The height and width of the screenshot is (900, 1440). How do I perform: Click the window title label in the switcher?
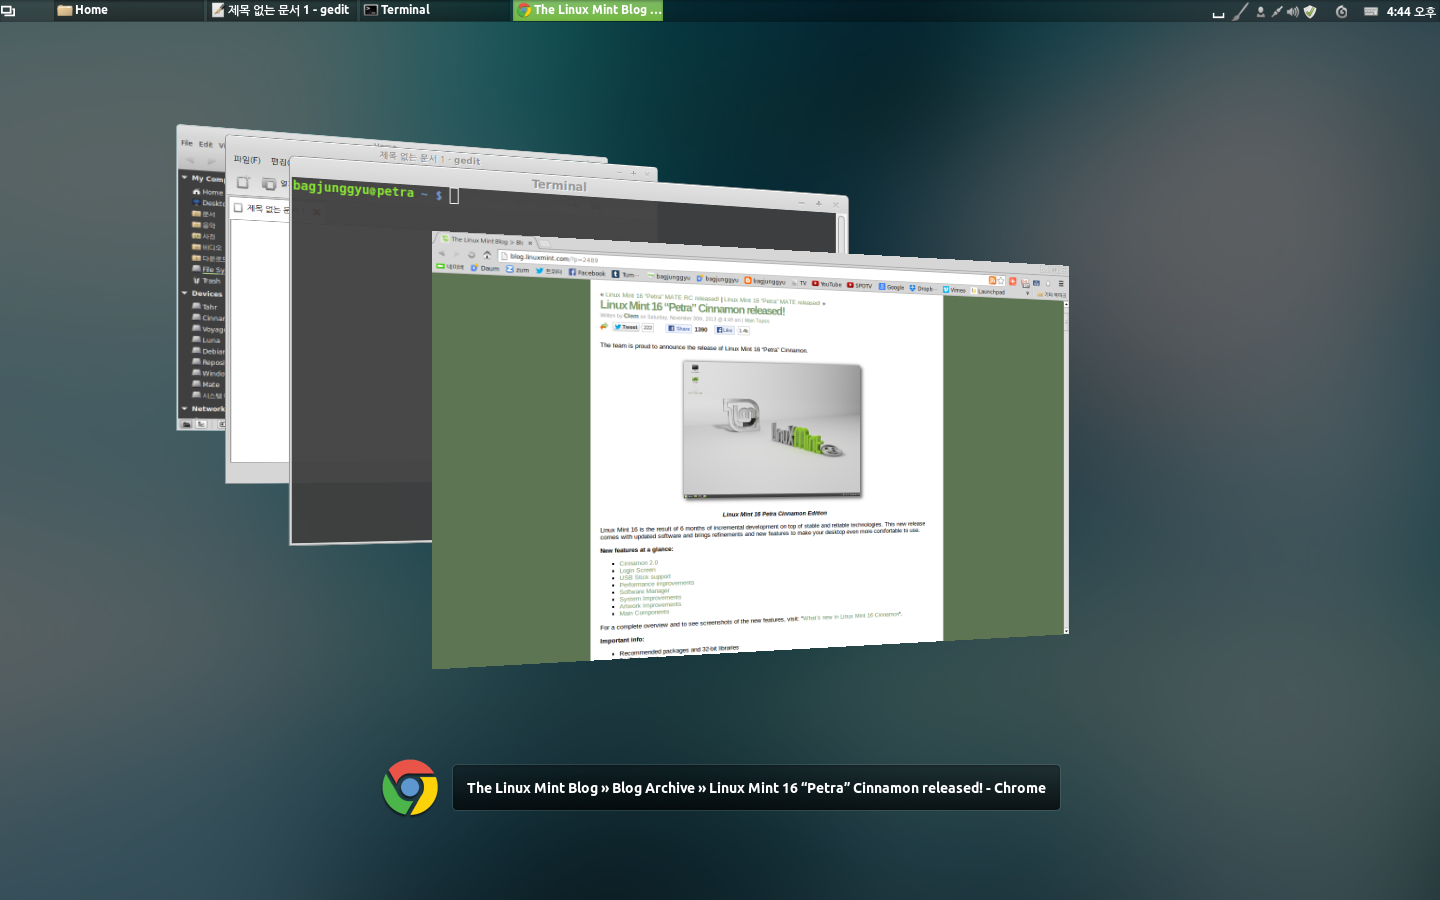click(756, 788)
